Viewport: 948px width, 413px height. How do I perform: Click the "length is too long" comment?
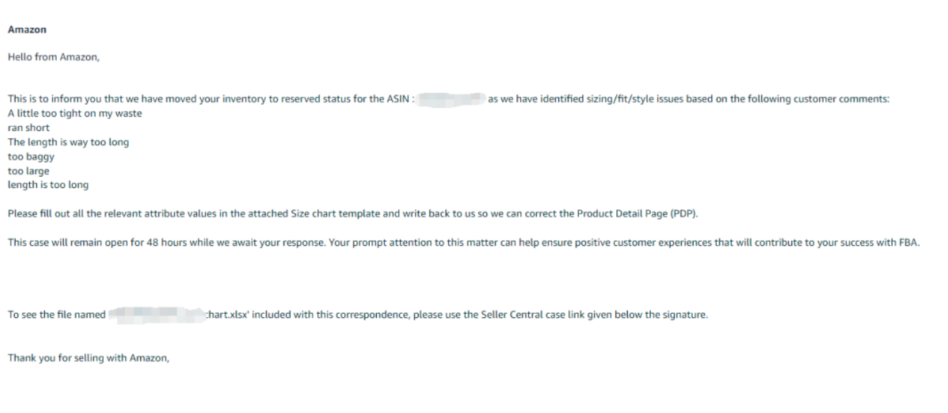tap(48, 185)
